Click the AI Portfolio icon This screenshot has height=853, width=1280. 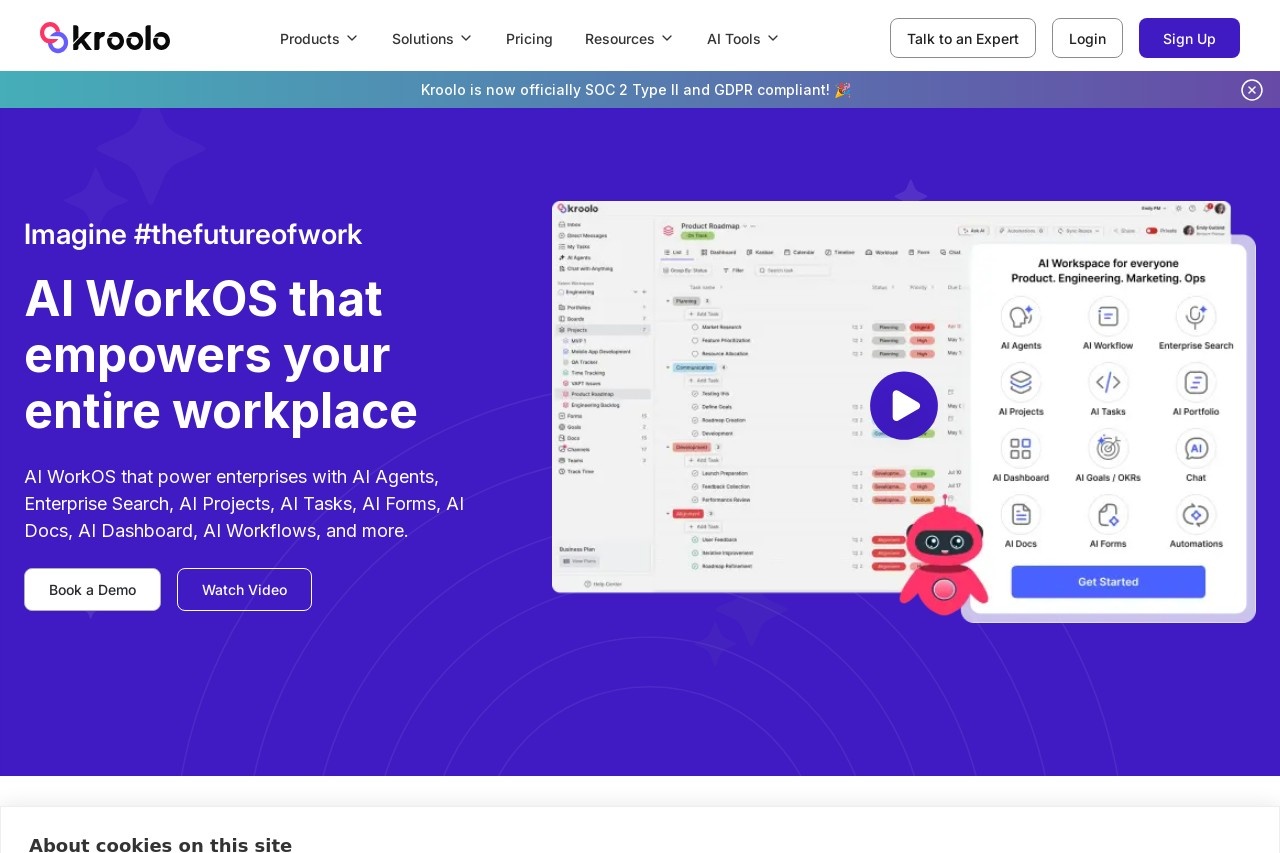tap(1196, 383)
